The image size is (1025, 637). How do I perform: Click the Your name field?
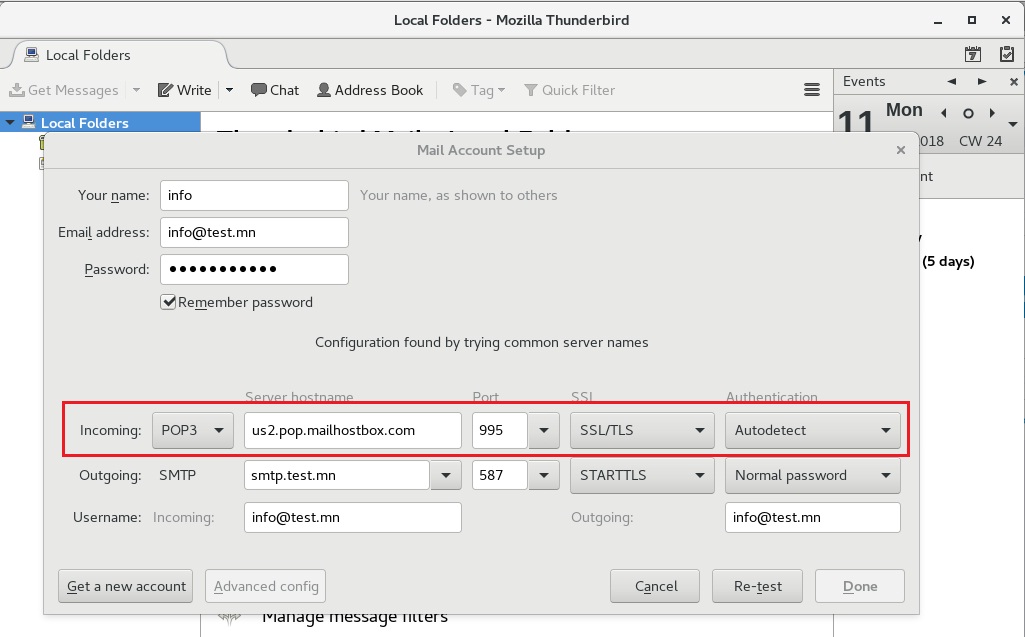point(254,196)
